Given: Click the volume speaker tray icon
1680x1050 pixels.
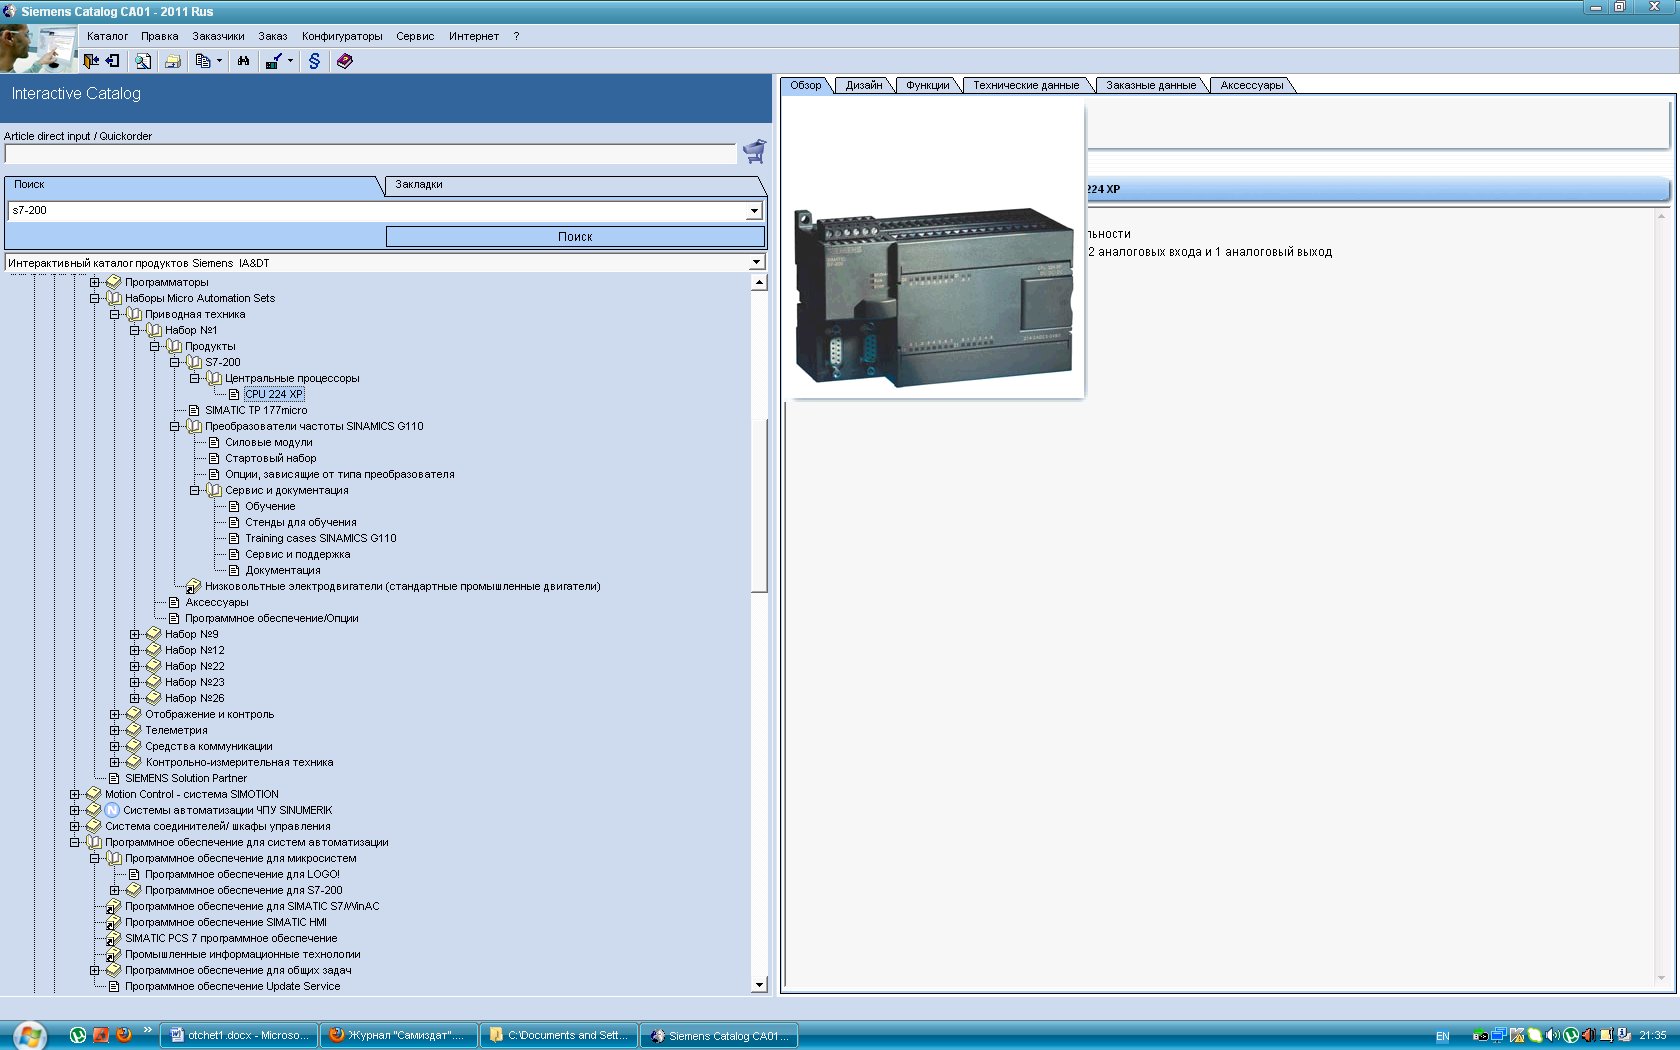Looking at the screenshot, I should click(1552, 1035).
